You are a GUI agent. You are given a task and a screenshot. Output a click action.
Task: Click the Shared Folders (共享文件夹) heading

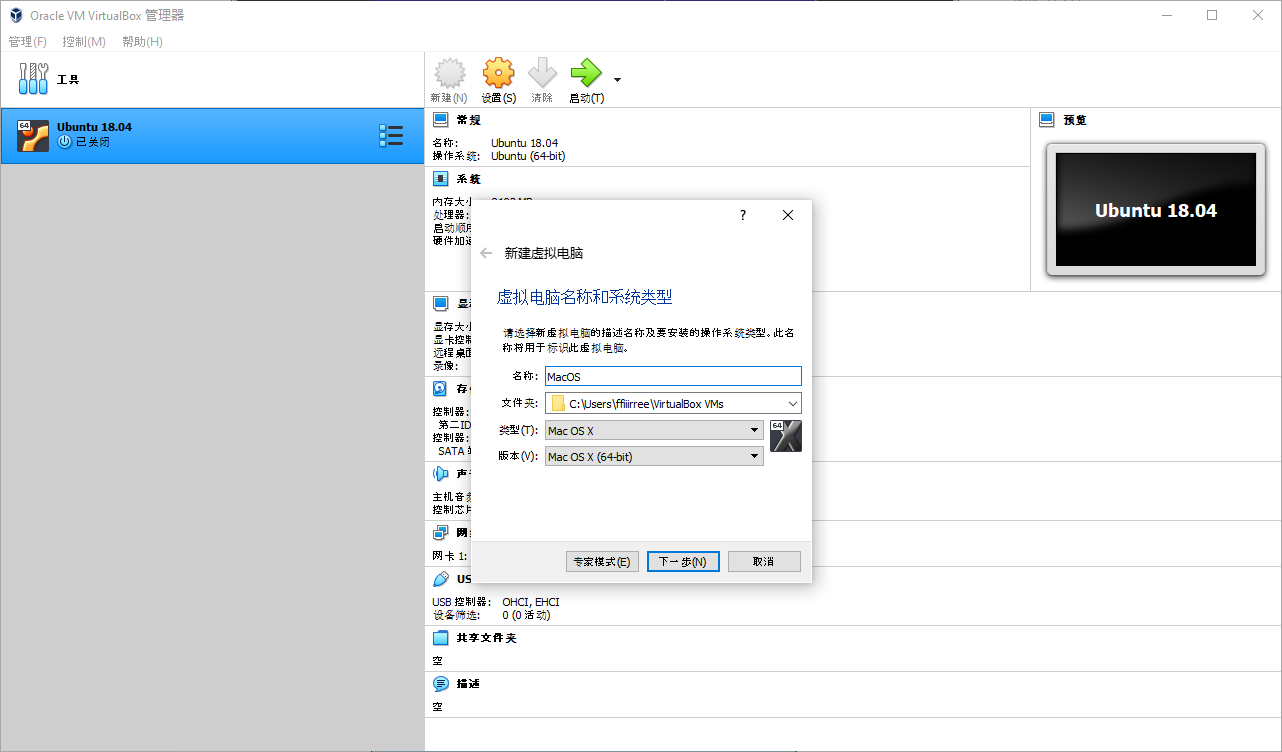tap(486, 638)
